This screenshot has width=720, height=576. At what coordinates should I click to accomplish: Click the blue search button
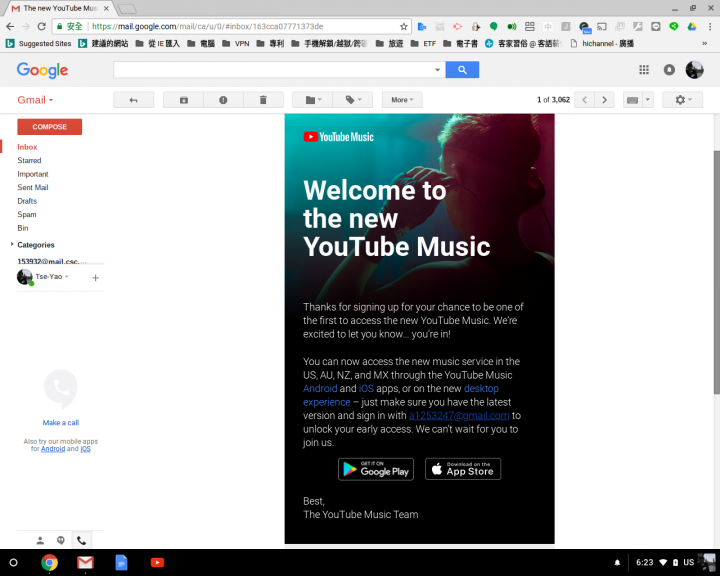462,70
